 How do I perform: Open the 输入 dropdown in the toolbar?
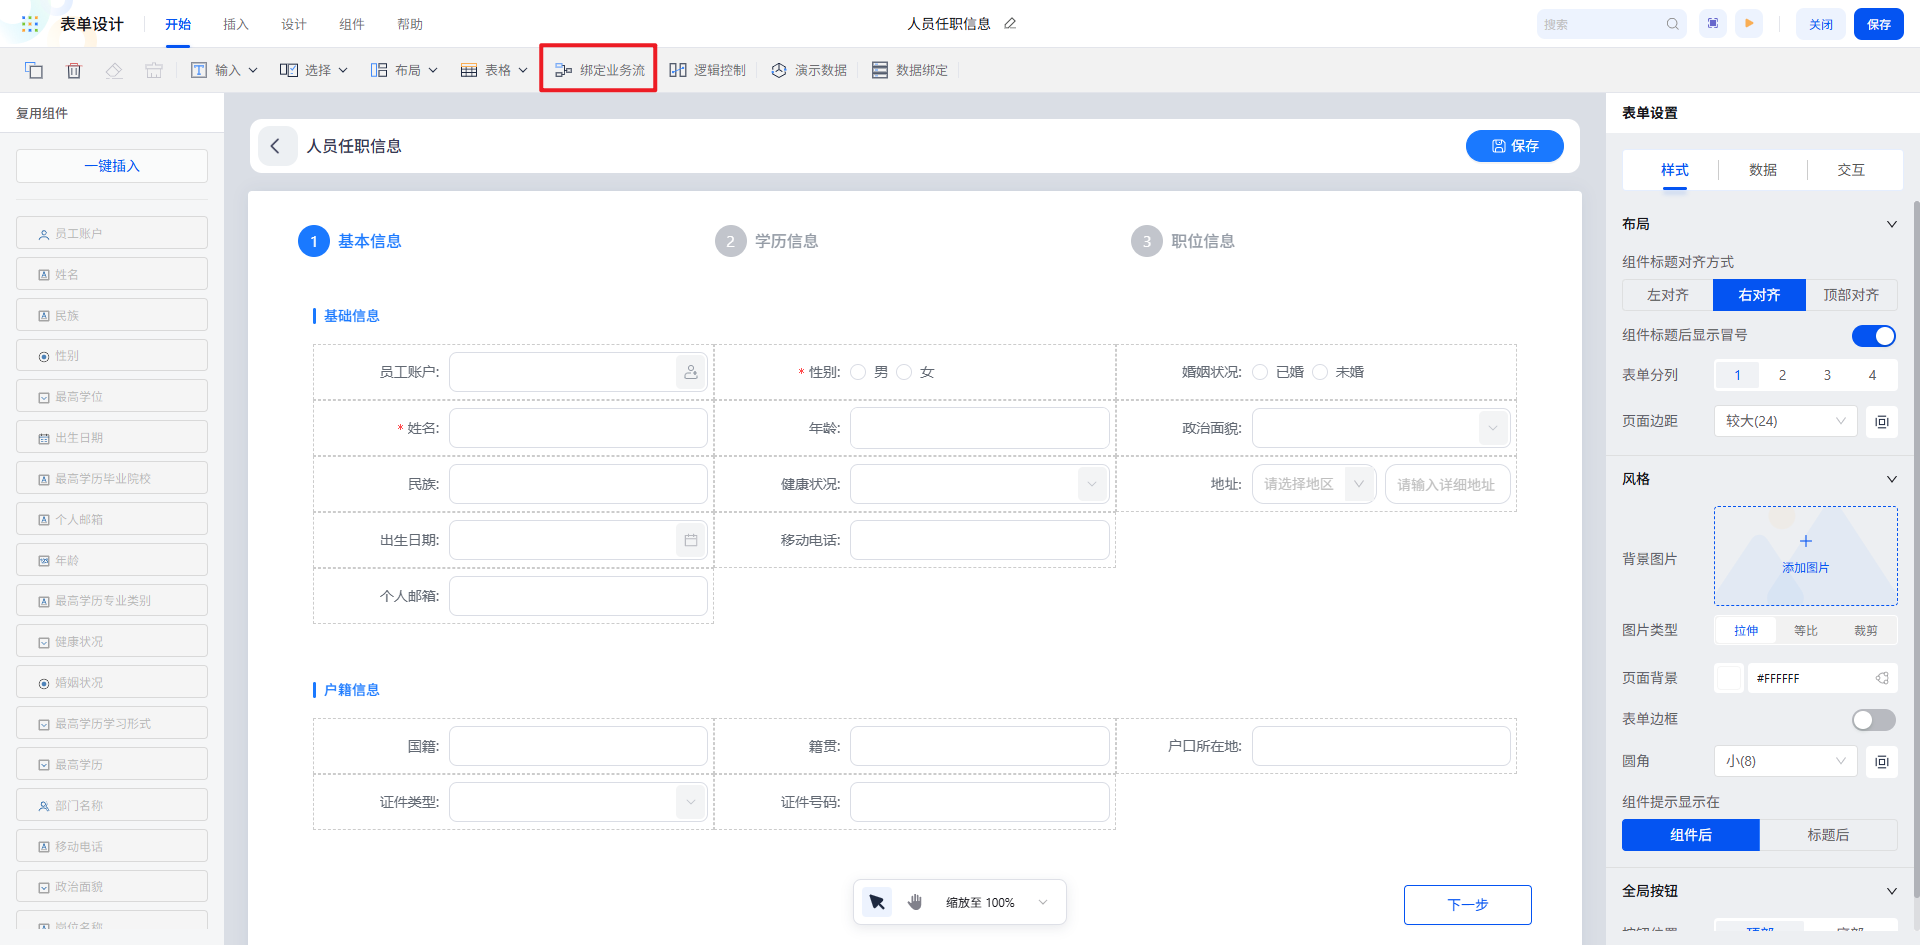point(225,70)
